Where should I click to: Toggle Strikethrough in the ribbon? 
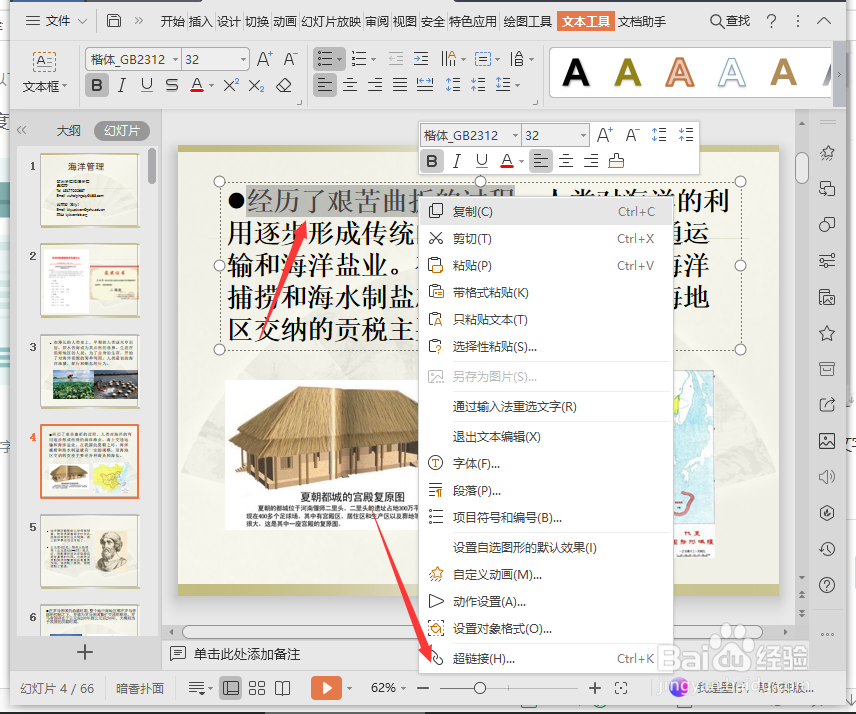171,85
